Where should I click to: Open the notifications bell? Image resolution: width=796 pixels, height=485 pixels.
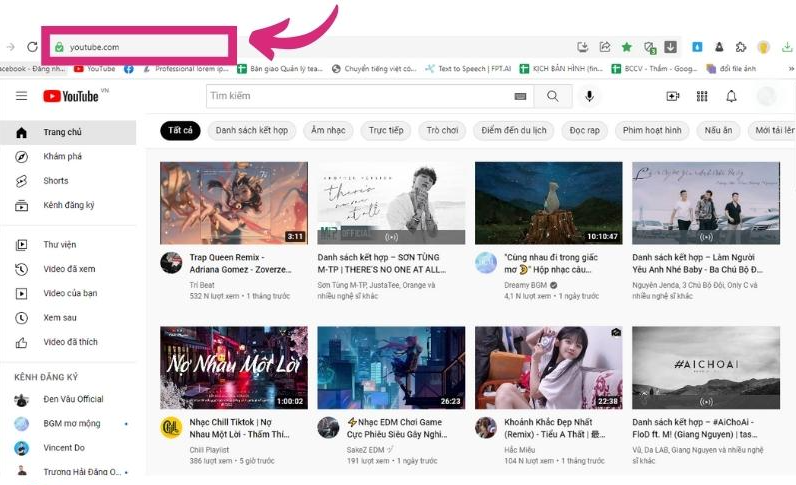(731, 96)
